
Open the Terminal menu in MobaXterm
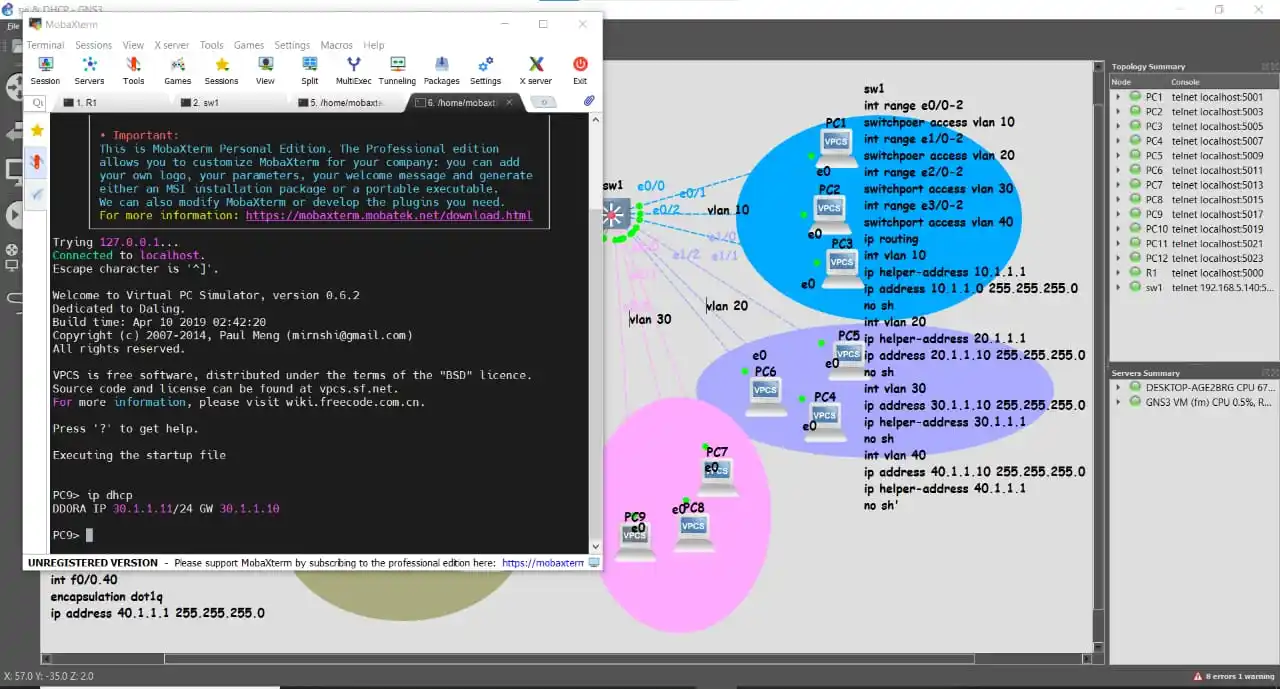45,45
